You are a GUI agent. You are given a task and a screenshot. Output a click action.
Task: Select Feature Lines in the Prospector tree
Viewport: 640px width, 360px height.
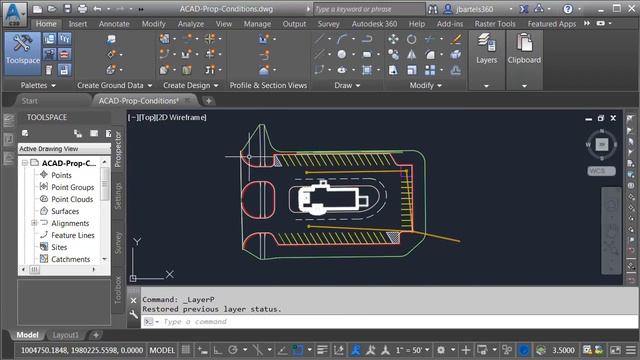pos(73,236)
